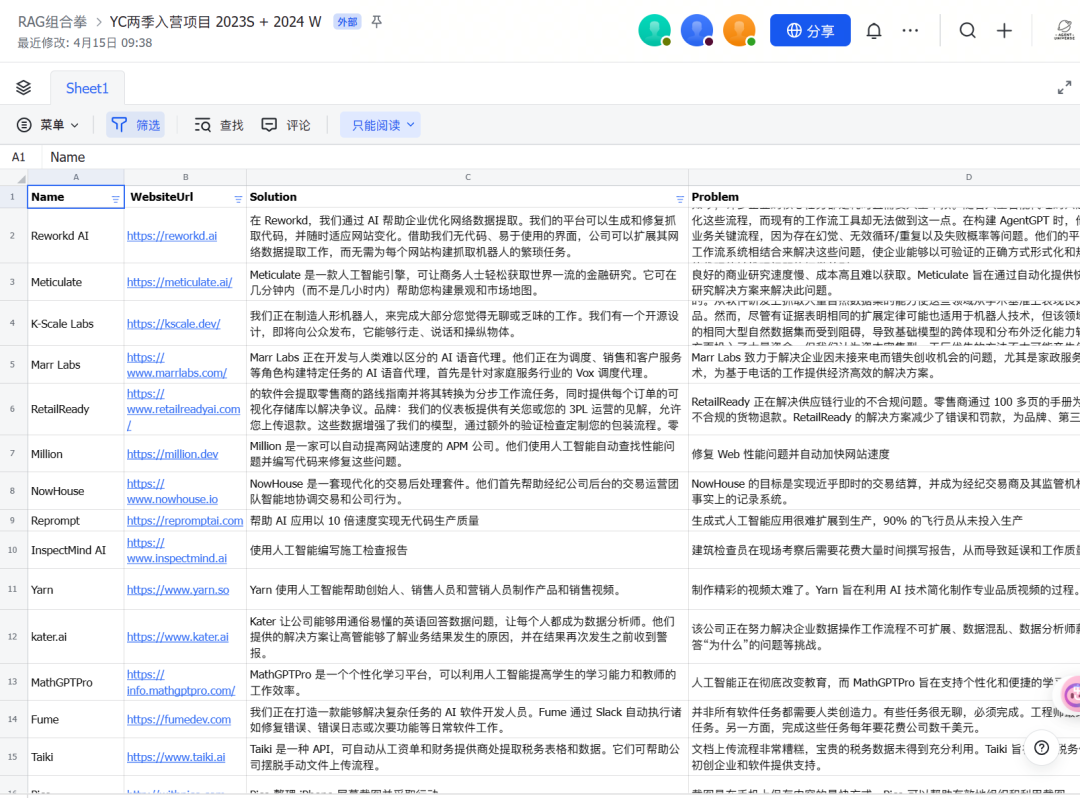1080x798 pixels.
Task: Click the agent logo icon top right
Action: (x=1064, y=30)
